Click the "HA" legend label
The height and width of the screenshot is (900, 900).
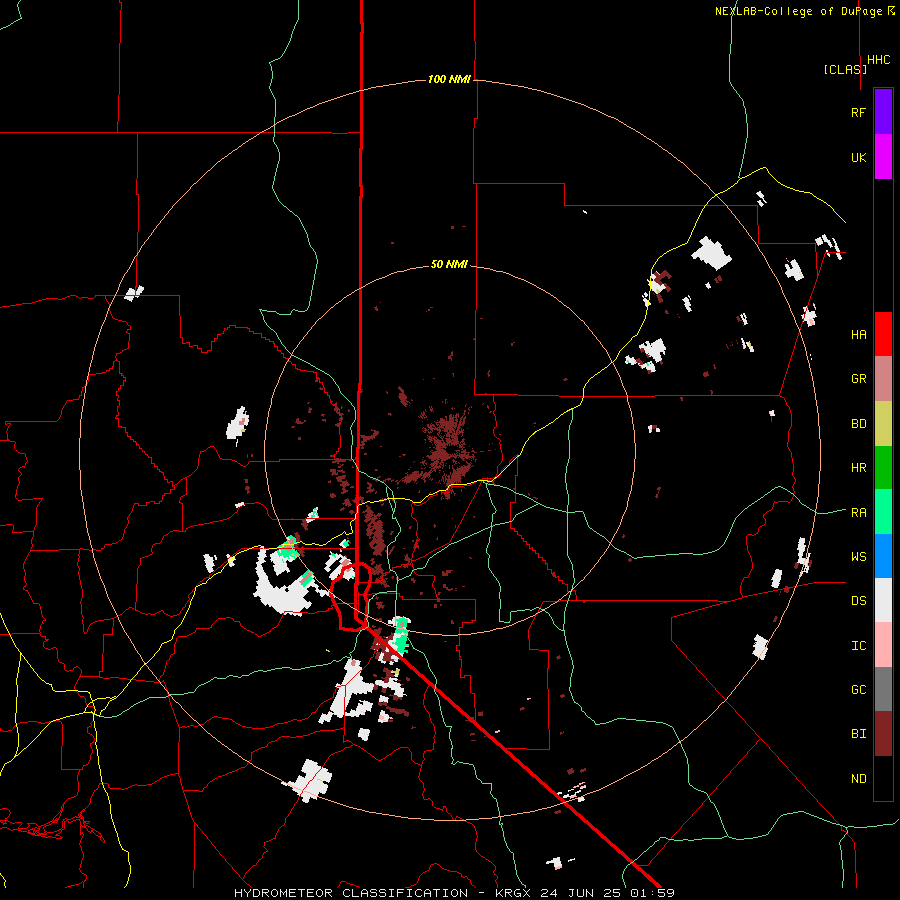coord(858,335)
